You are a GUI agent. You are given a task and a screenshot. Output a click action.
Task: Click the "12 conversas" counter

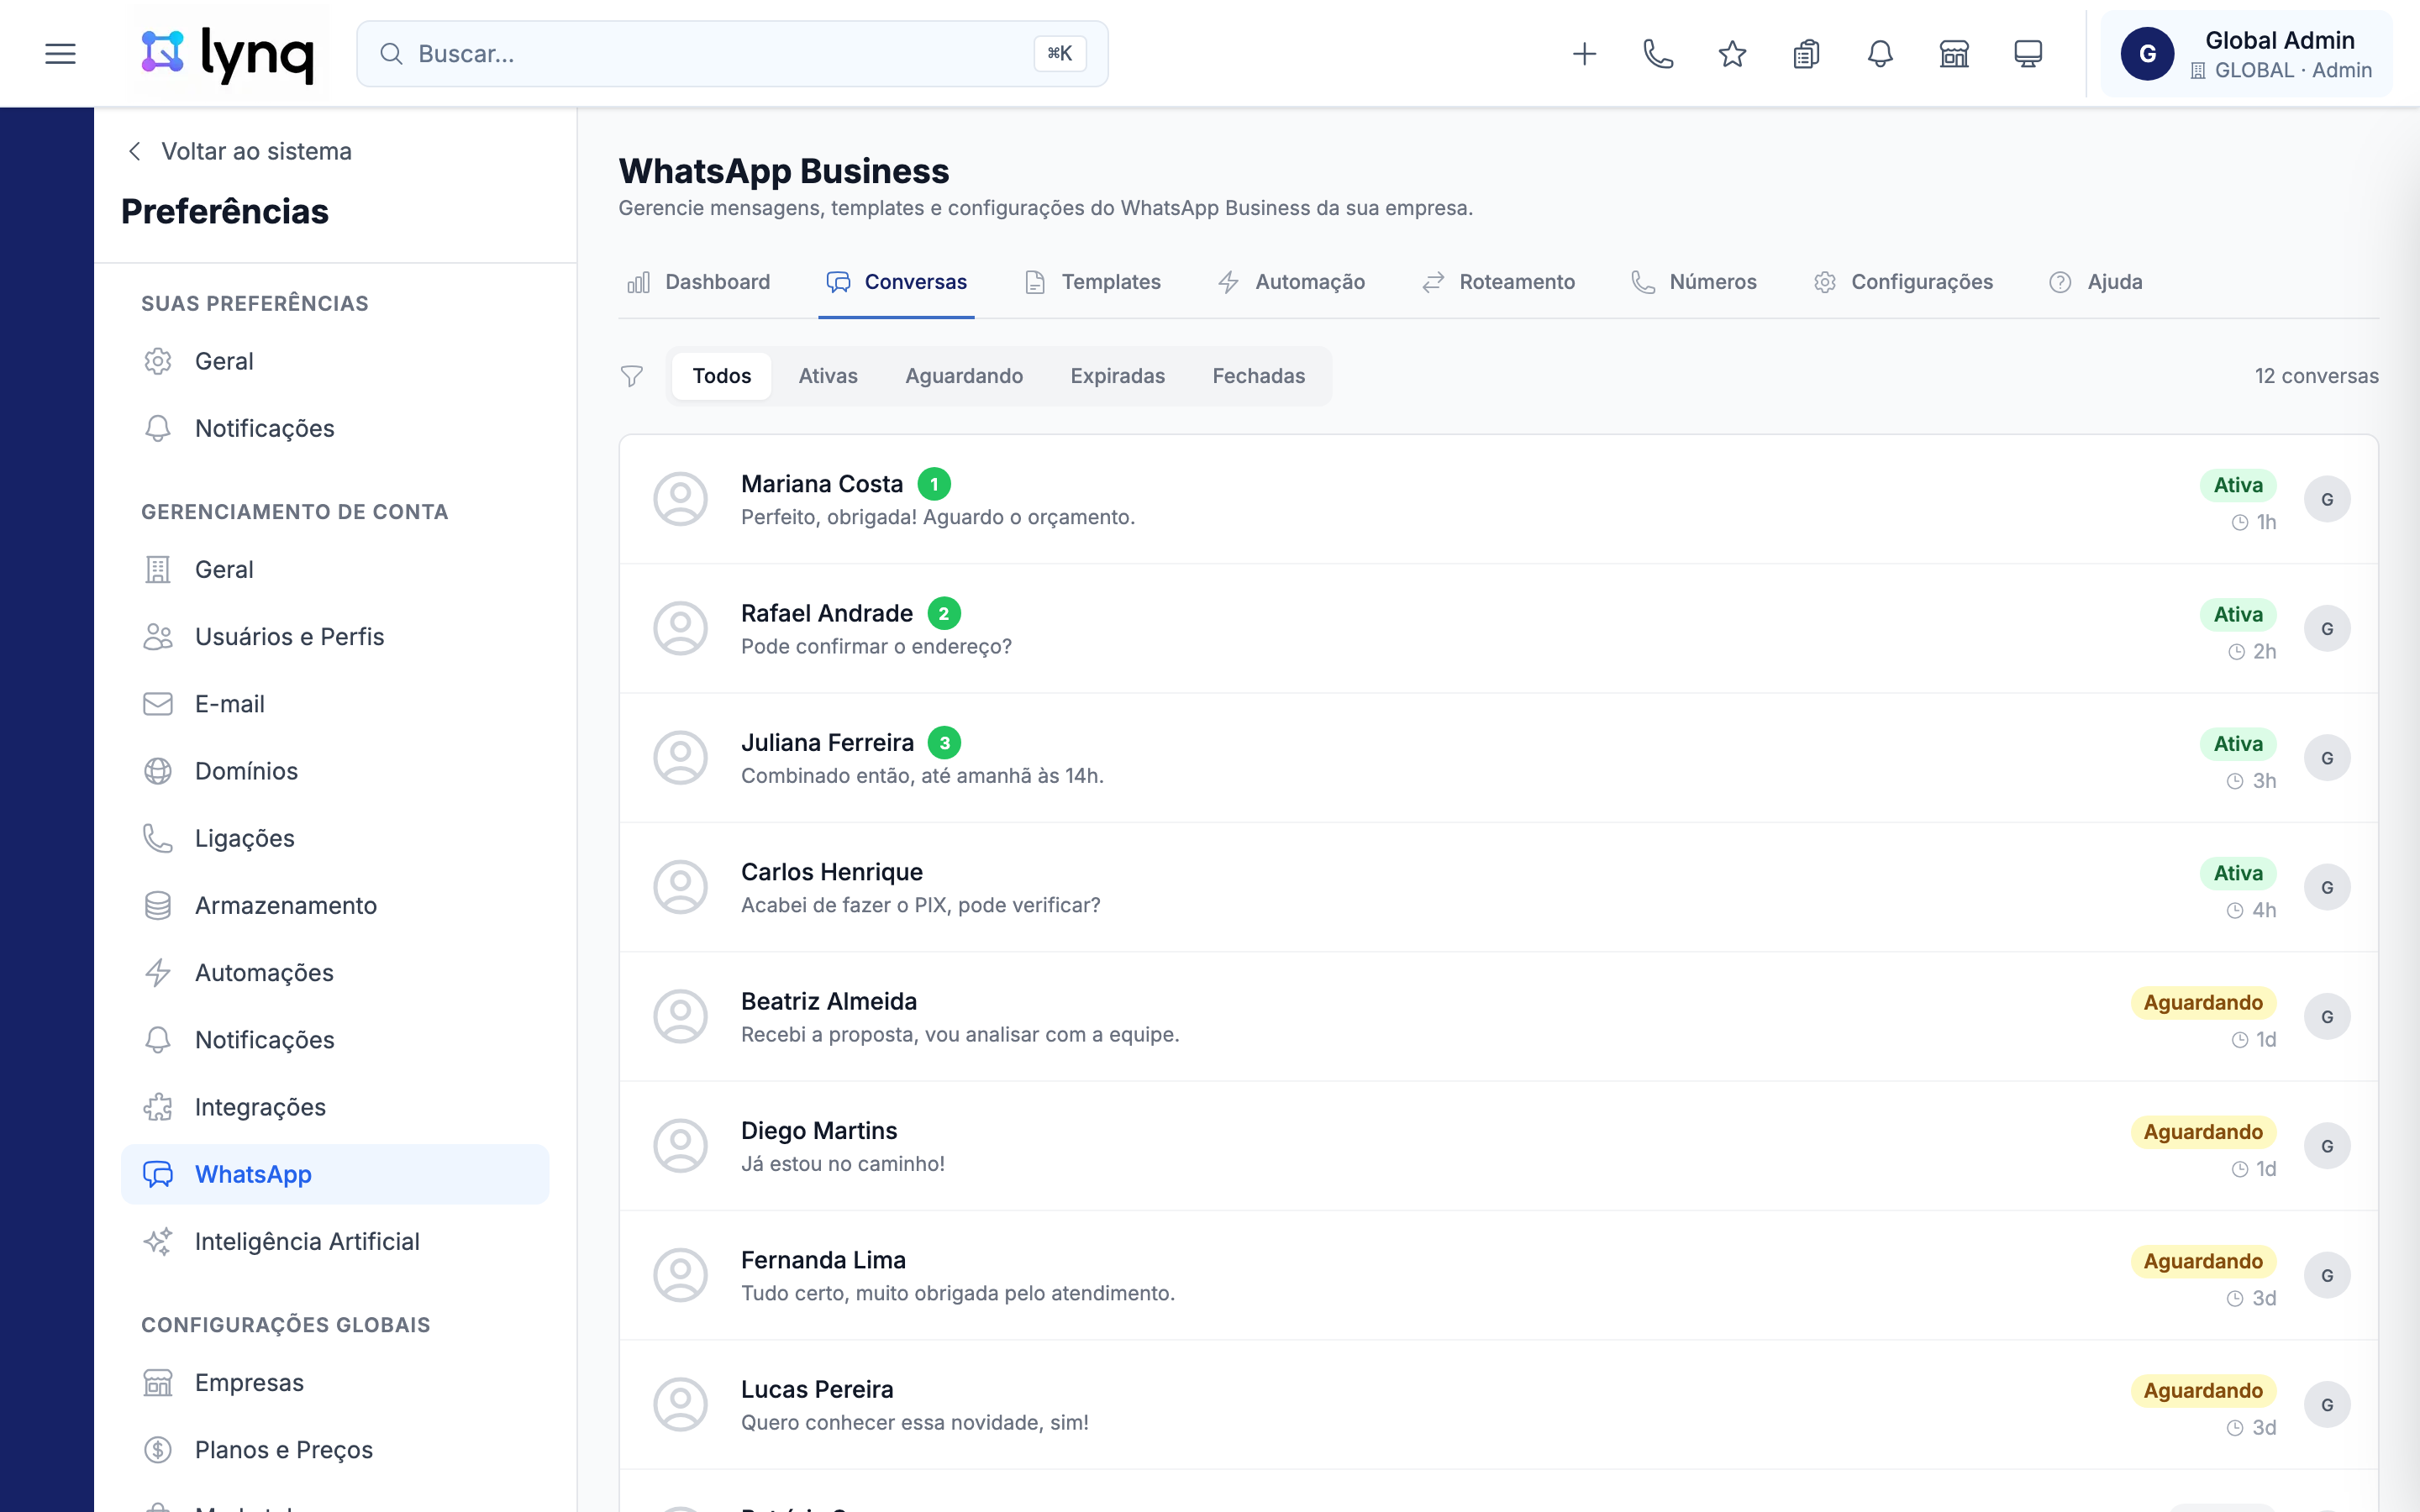2316,376
